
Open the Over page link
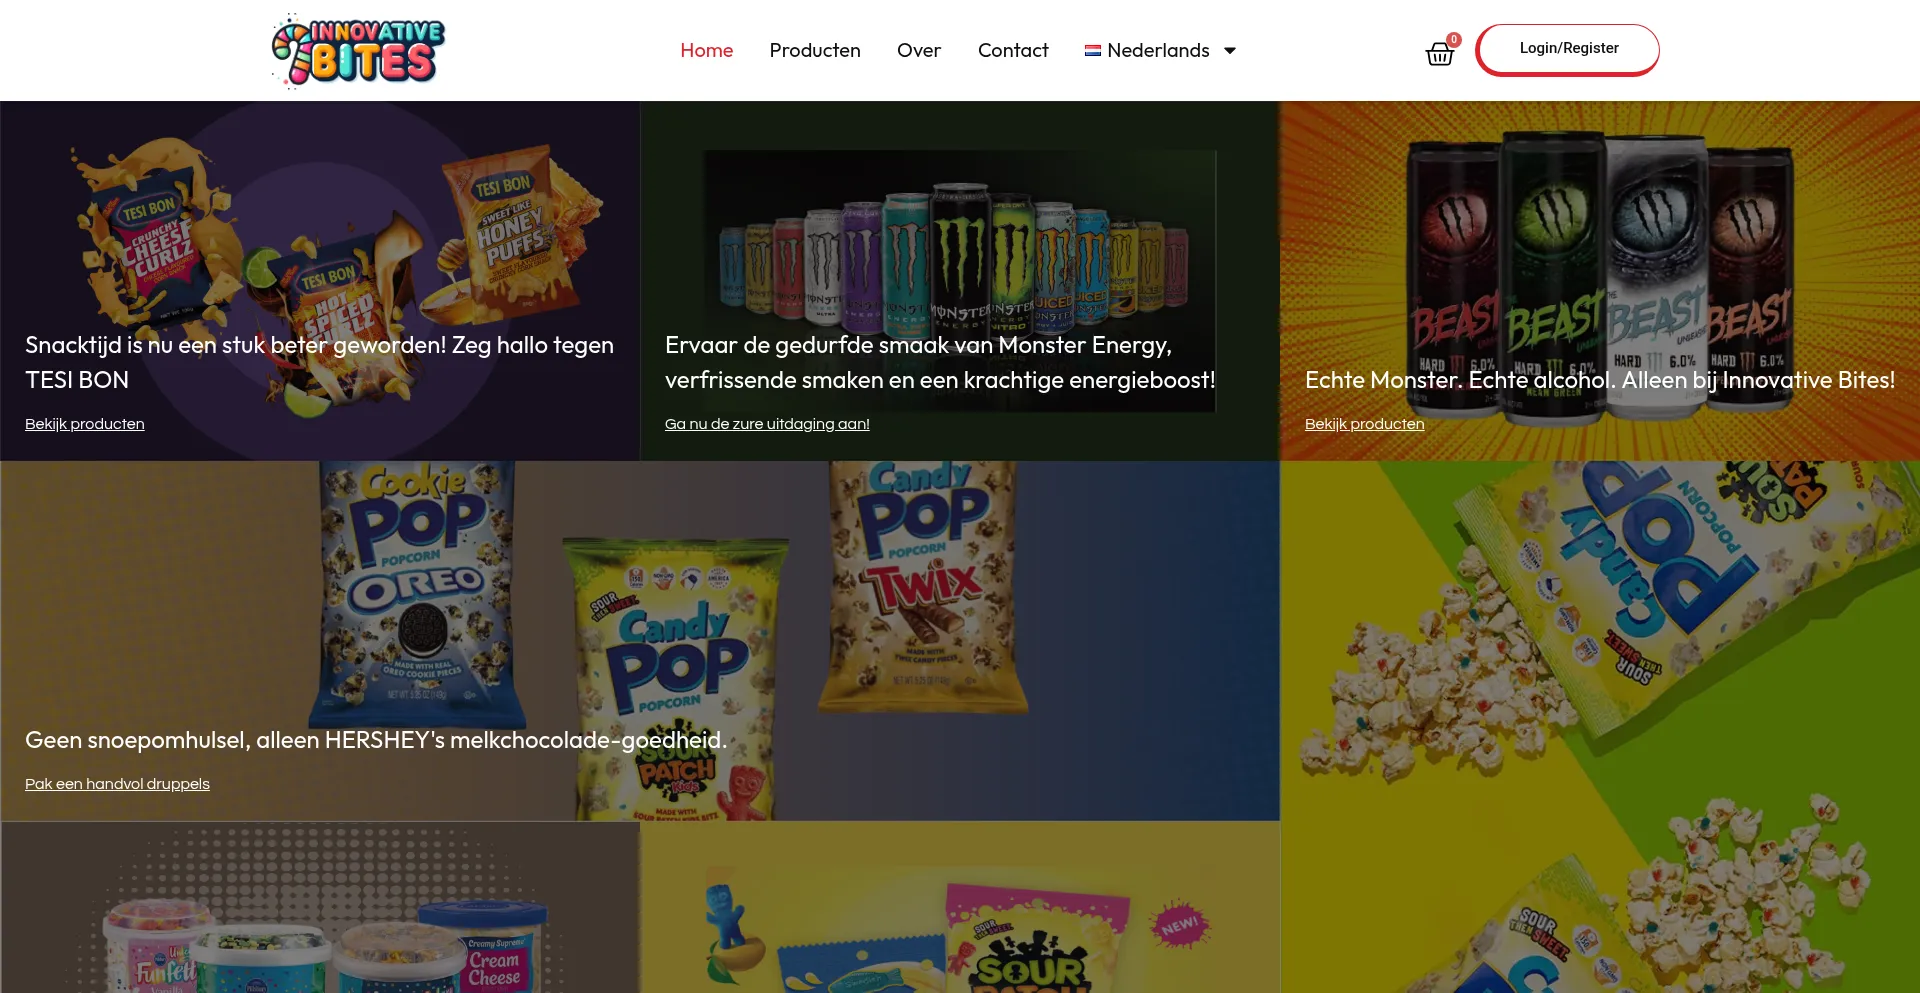click(x=919, y=50)
